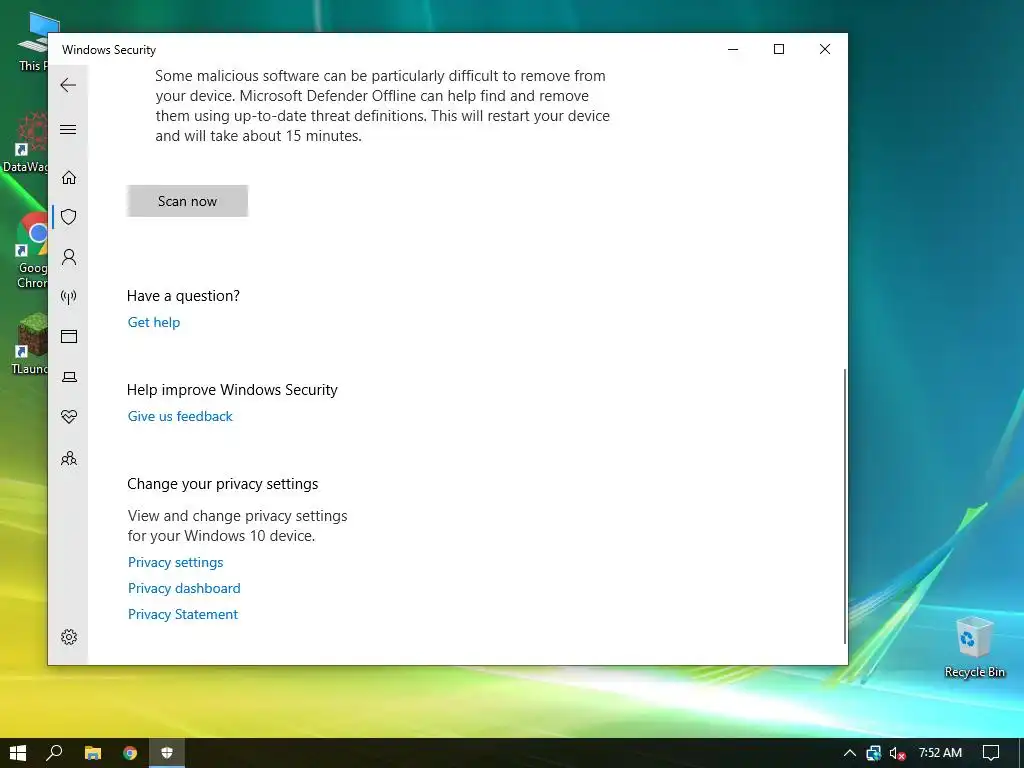Viewport: 1024px width, 768px height.
Task: Open Device performance & health heart icon
Action: pyautogui.click(x=69, y=416)
